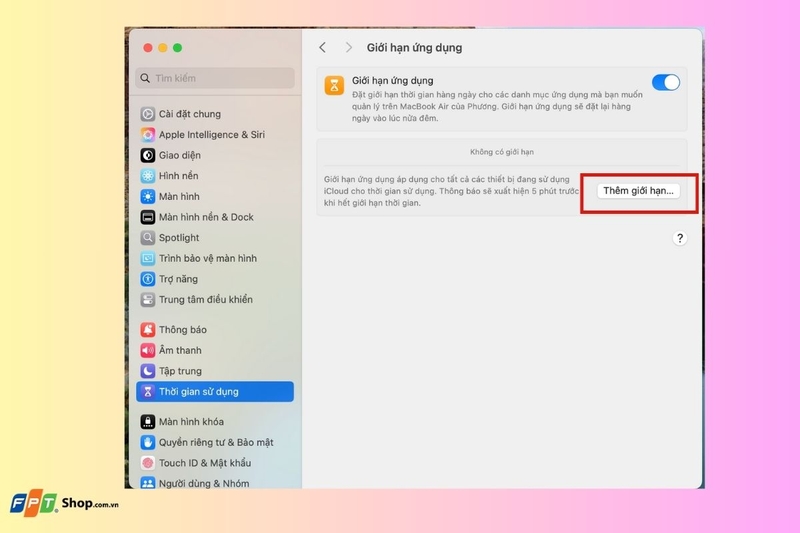This screenshot has height=533, width=800.
Task: Click the Người dùng & Nhóm people icon
Action: pyautogui.click(x=147, y=483)
